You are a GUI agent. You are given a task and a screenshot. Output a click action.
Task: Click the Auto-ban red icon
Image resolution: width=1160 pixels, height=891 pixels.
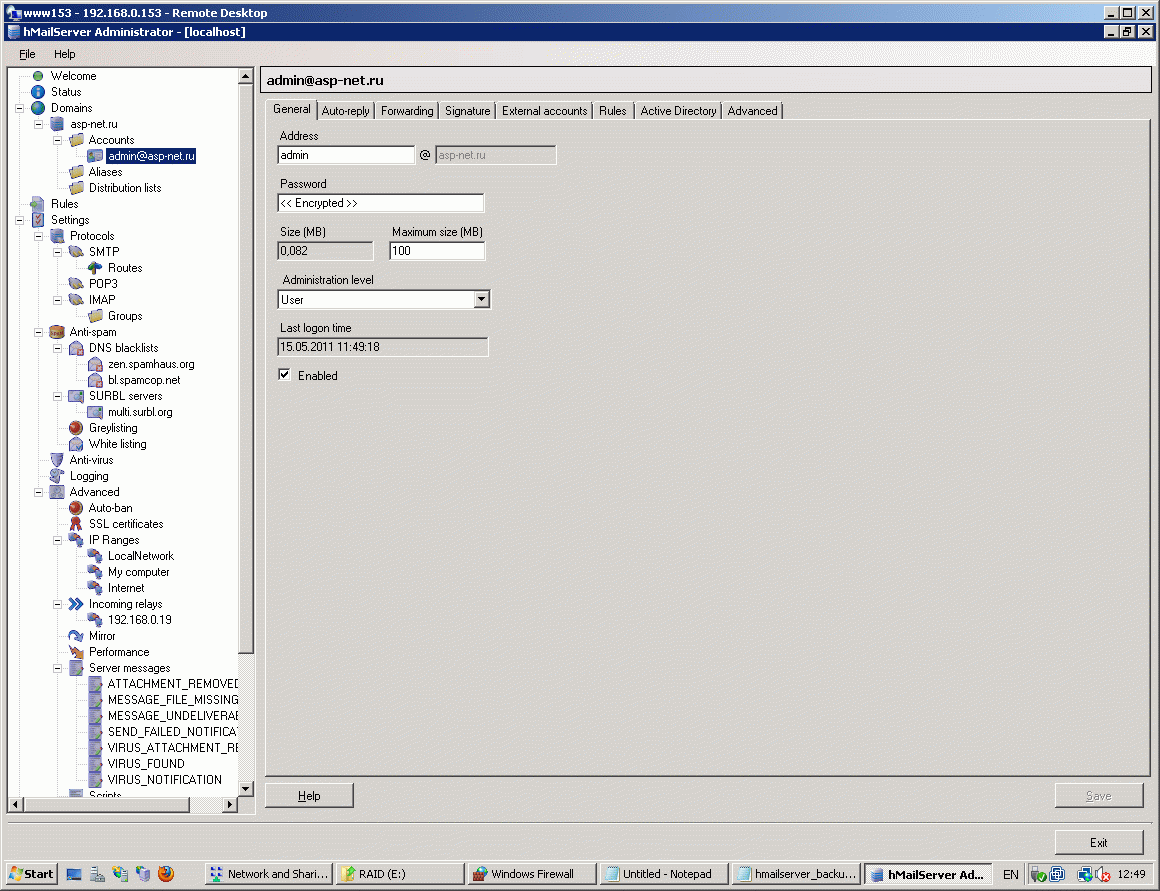75,508
